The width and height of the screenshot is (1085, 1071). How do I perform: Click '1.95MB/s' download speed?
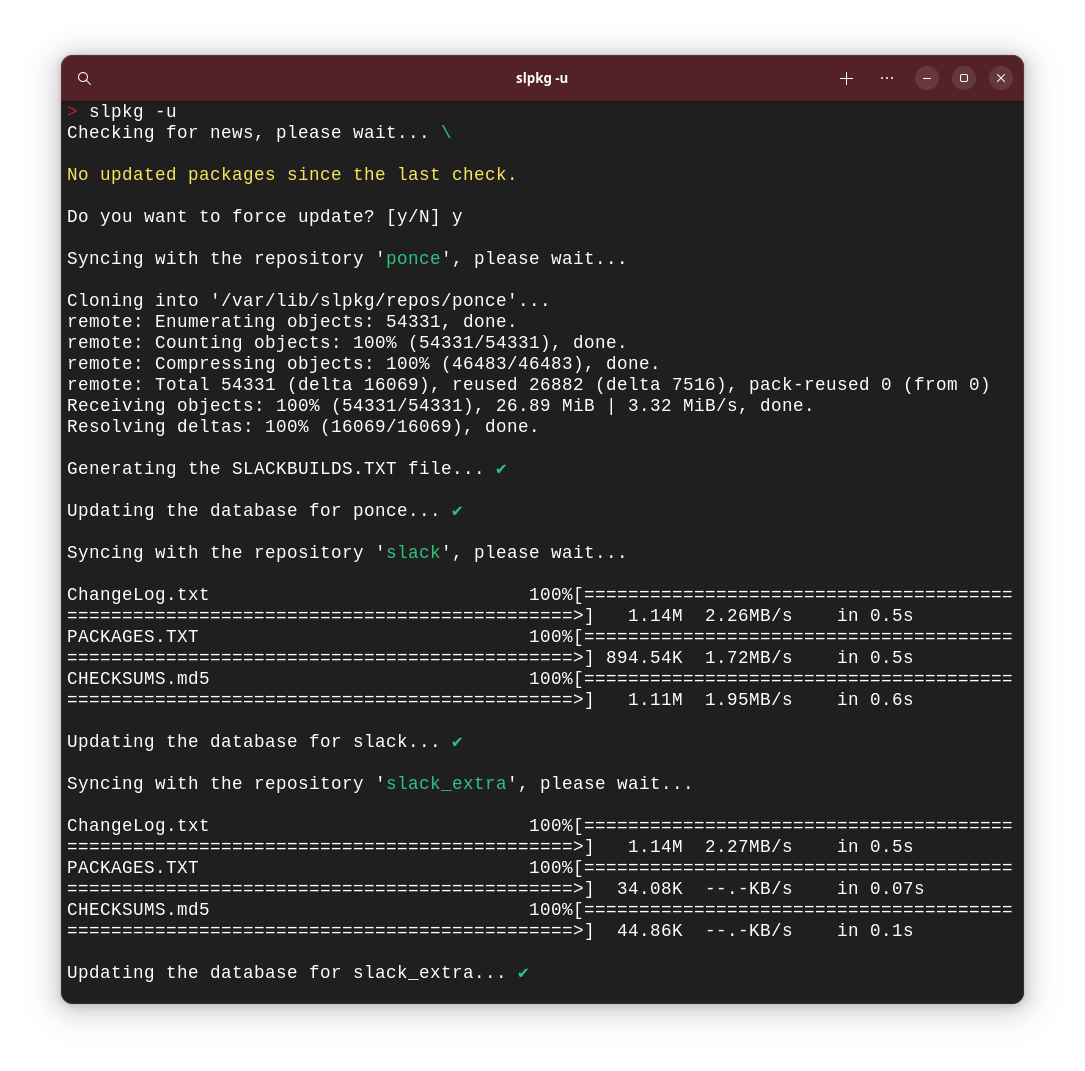coord(748,699)
